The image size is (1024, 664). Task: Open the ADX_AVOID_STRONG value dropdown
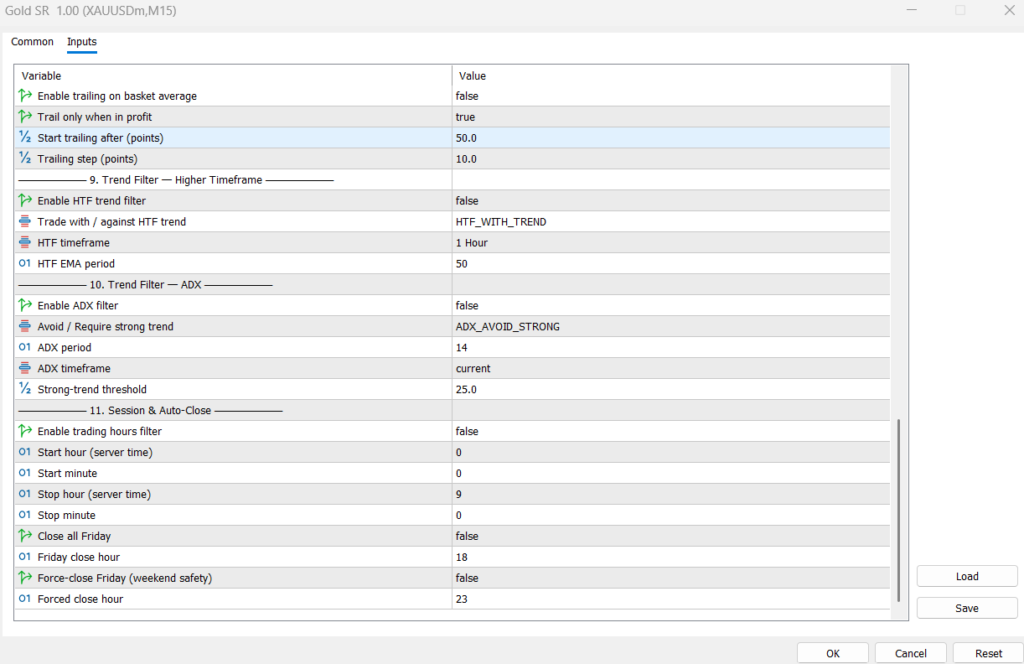tap(671, 326)
